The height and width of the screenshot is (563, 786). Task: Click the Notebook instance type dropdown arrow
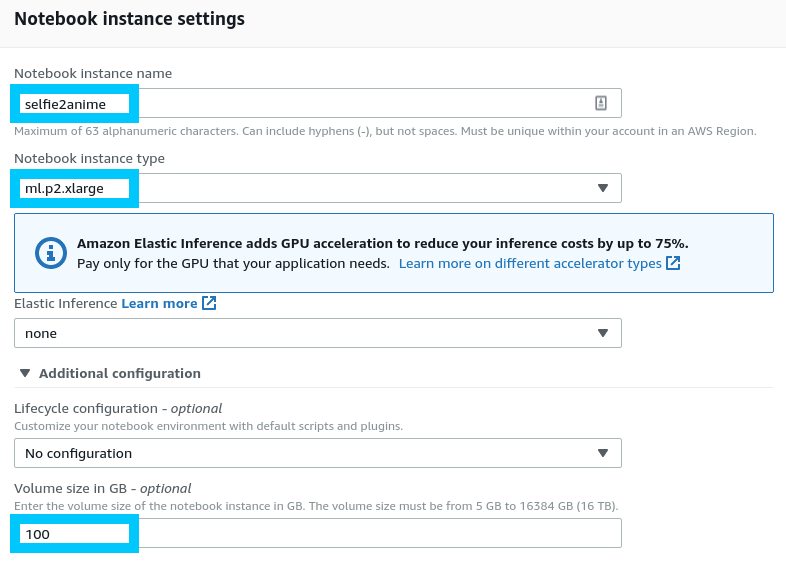pyautogui.click(x=602, y=188)
